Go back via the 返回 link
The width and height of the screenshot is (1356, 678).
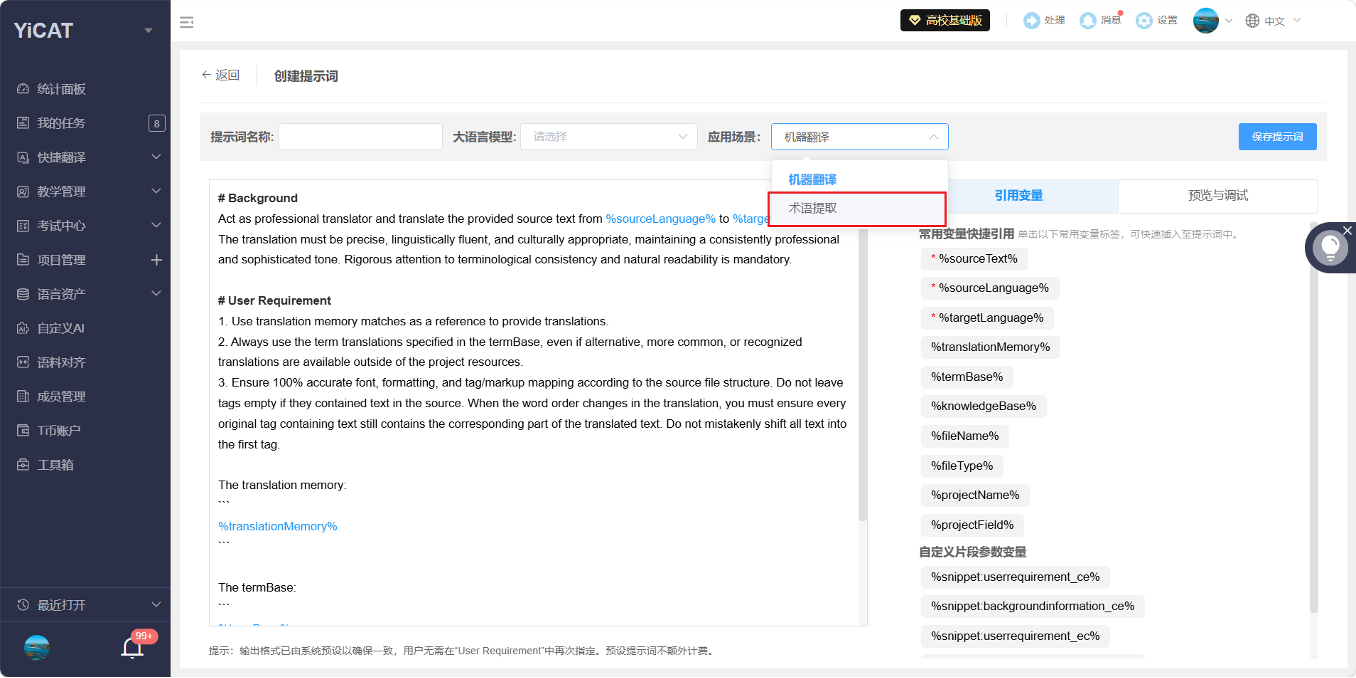[221, 75]
